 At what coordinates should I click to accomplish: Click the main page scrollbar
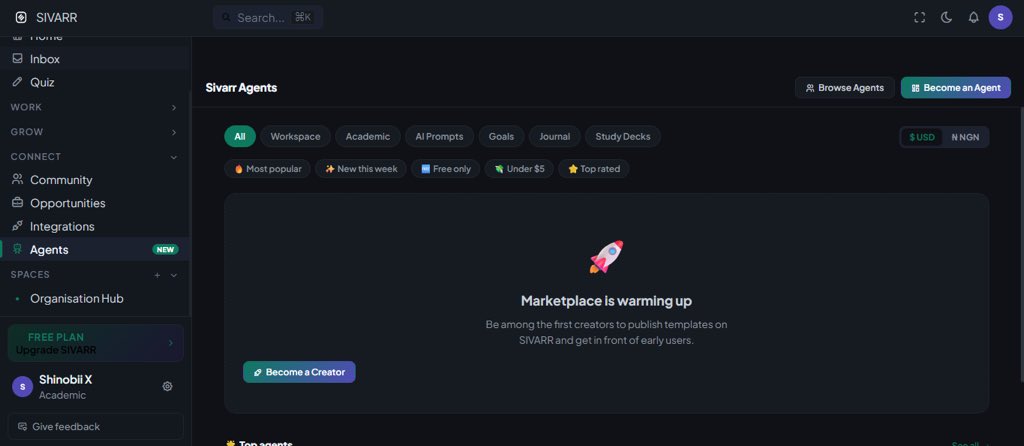(x=1021, y=245)
